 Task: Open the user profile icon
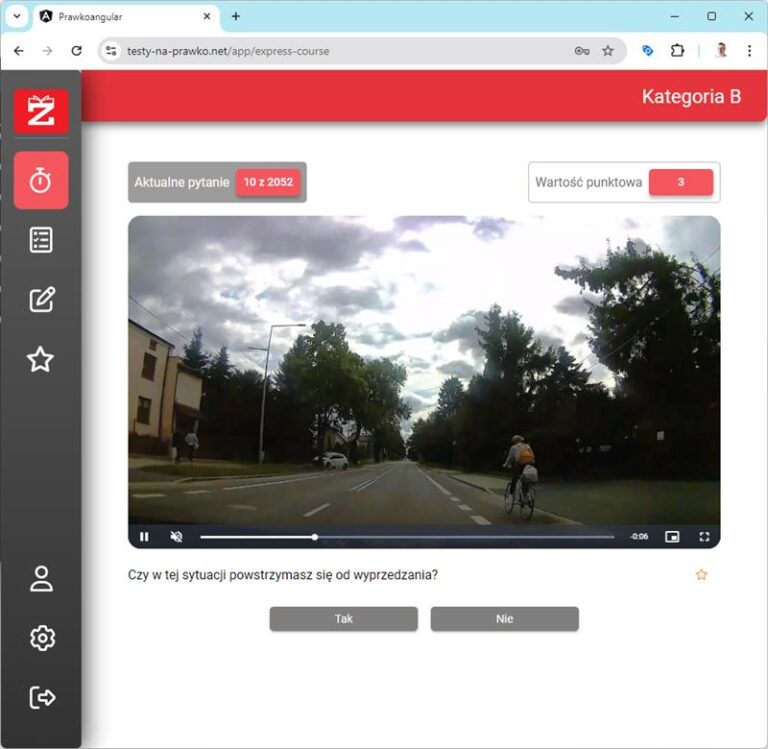coord(41,579)
